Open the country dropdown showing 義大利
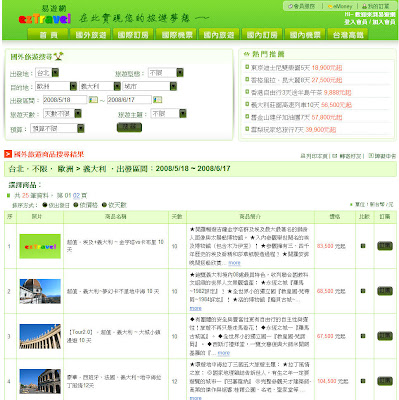This screenshot has height=400, width=399. coord(100,86)
